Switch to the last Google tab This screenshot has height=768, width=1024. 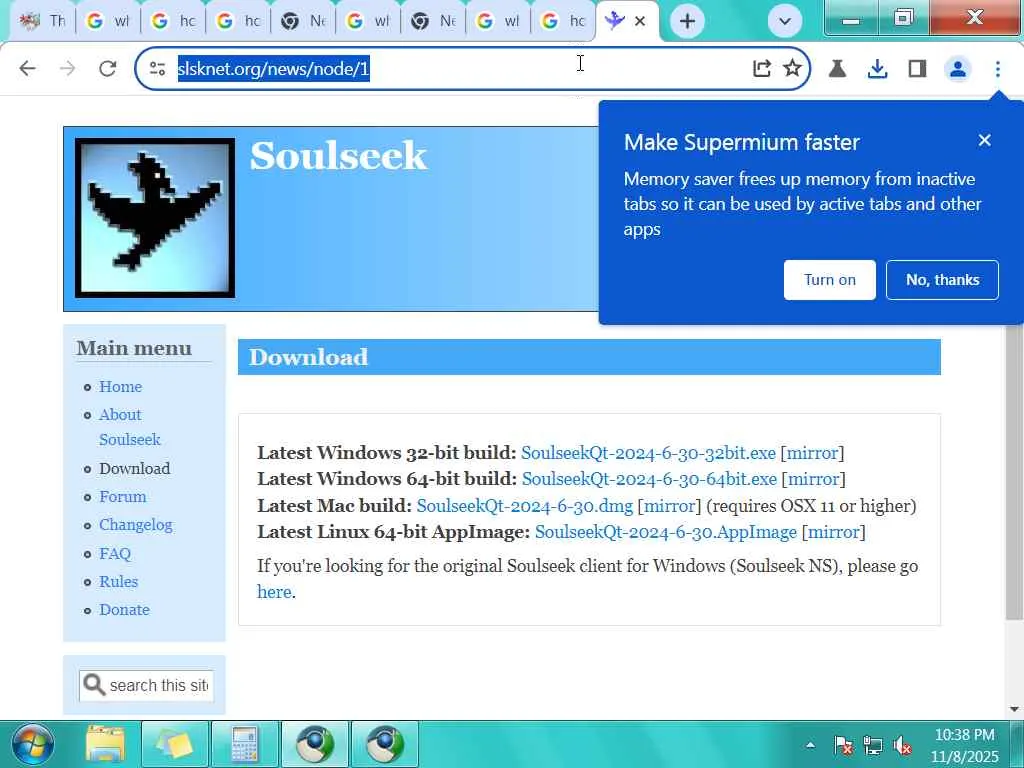click(563, 21)
